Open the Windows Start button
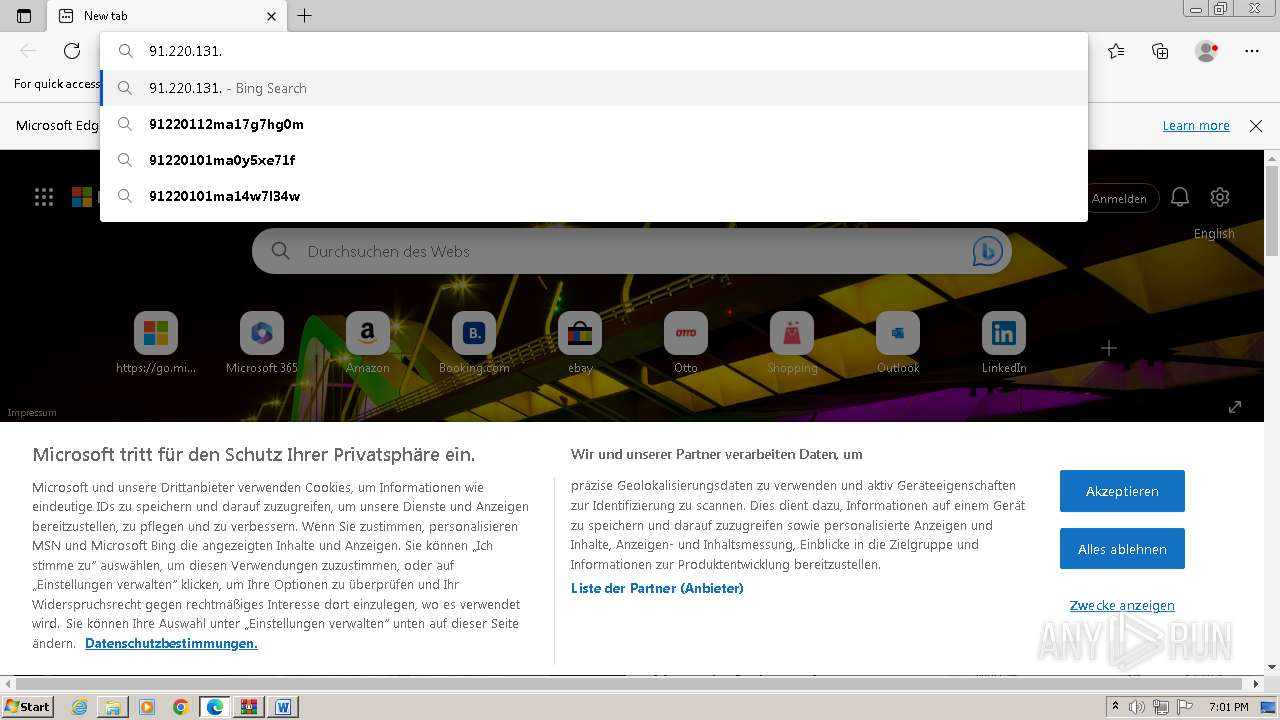This screenshot has width=1280, height=720. (x=28, y=707)
